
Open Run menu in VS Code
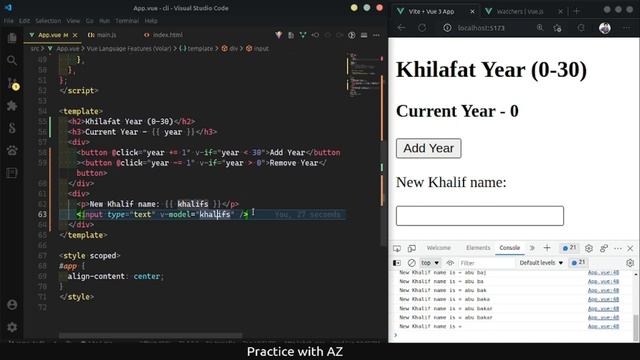[x=104, y=21]
